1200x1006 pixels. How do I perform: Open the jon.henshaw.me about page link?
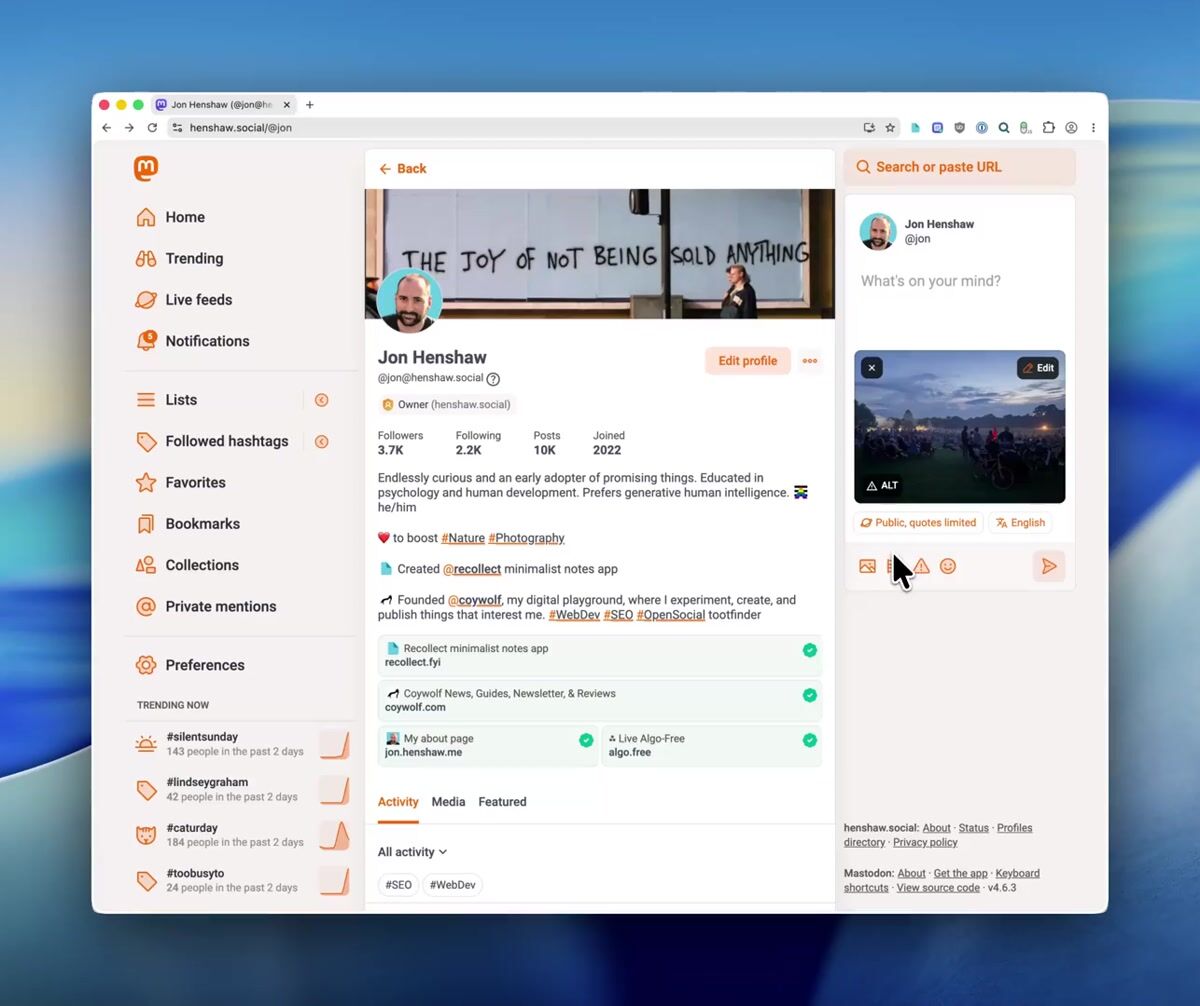click(x=487, y=746)
